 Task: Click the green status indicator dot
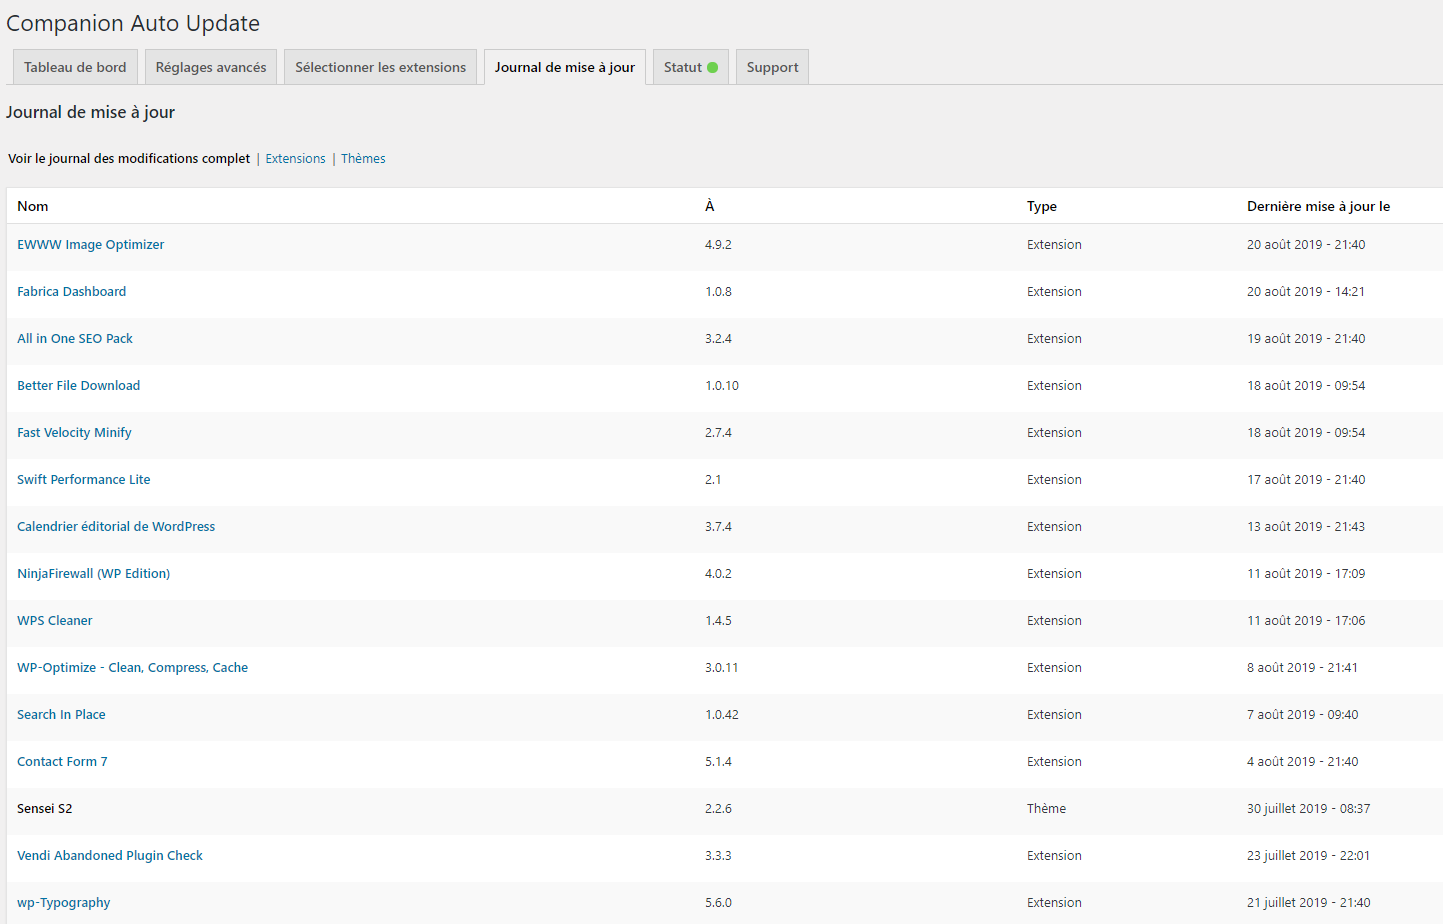713,68
